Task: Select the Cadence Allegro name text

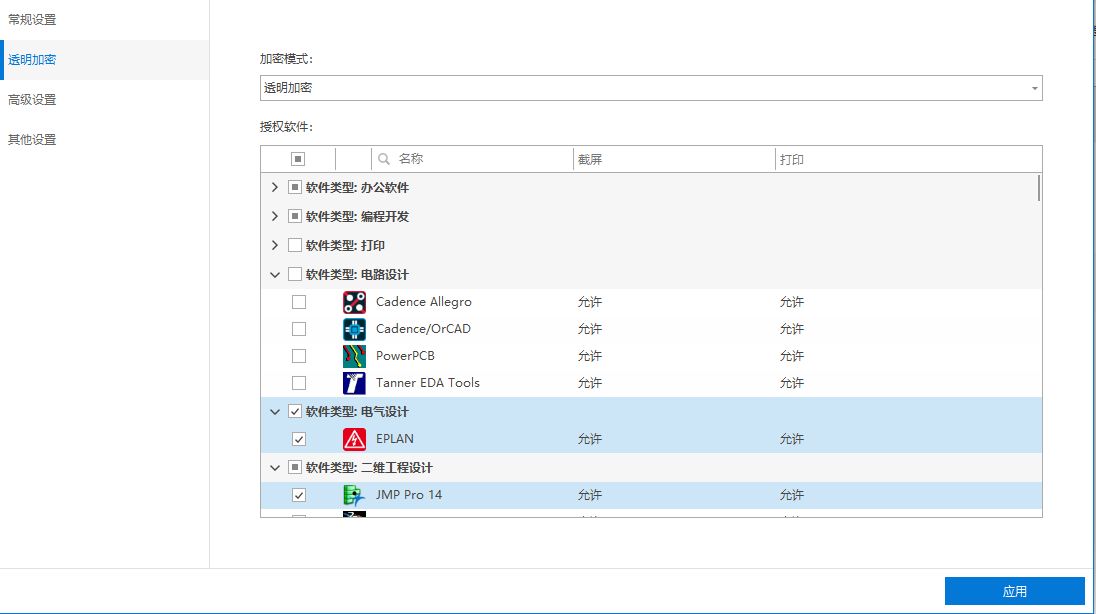Action: pyautogui.click(x=424, y=302)
